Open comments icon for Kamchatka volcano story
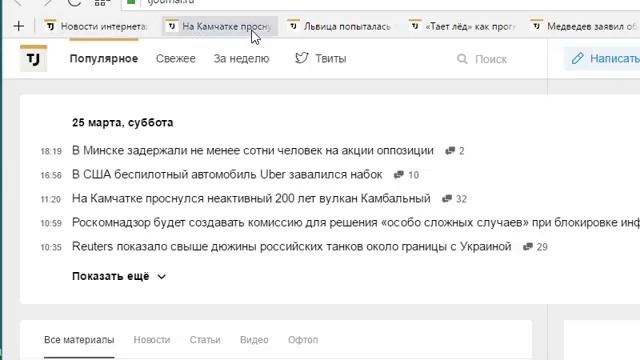Viewport: 640px width, 360px height. click(447, 199)
